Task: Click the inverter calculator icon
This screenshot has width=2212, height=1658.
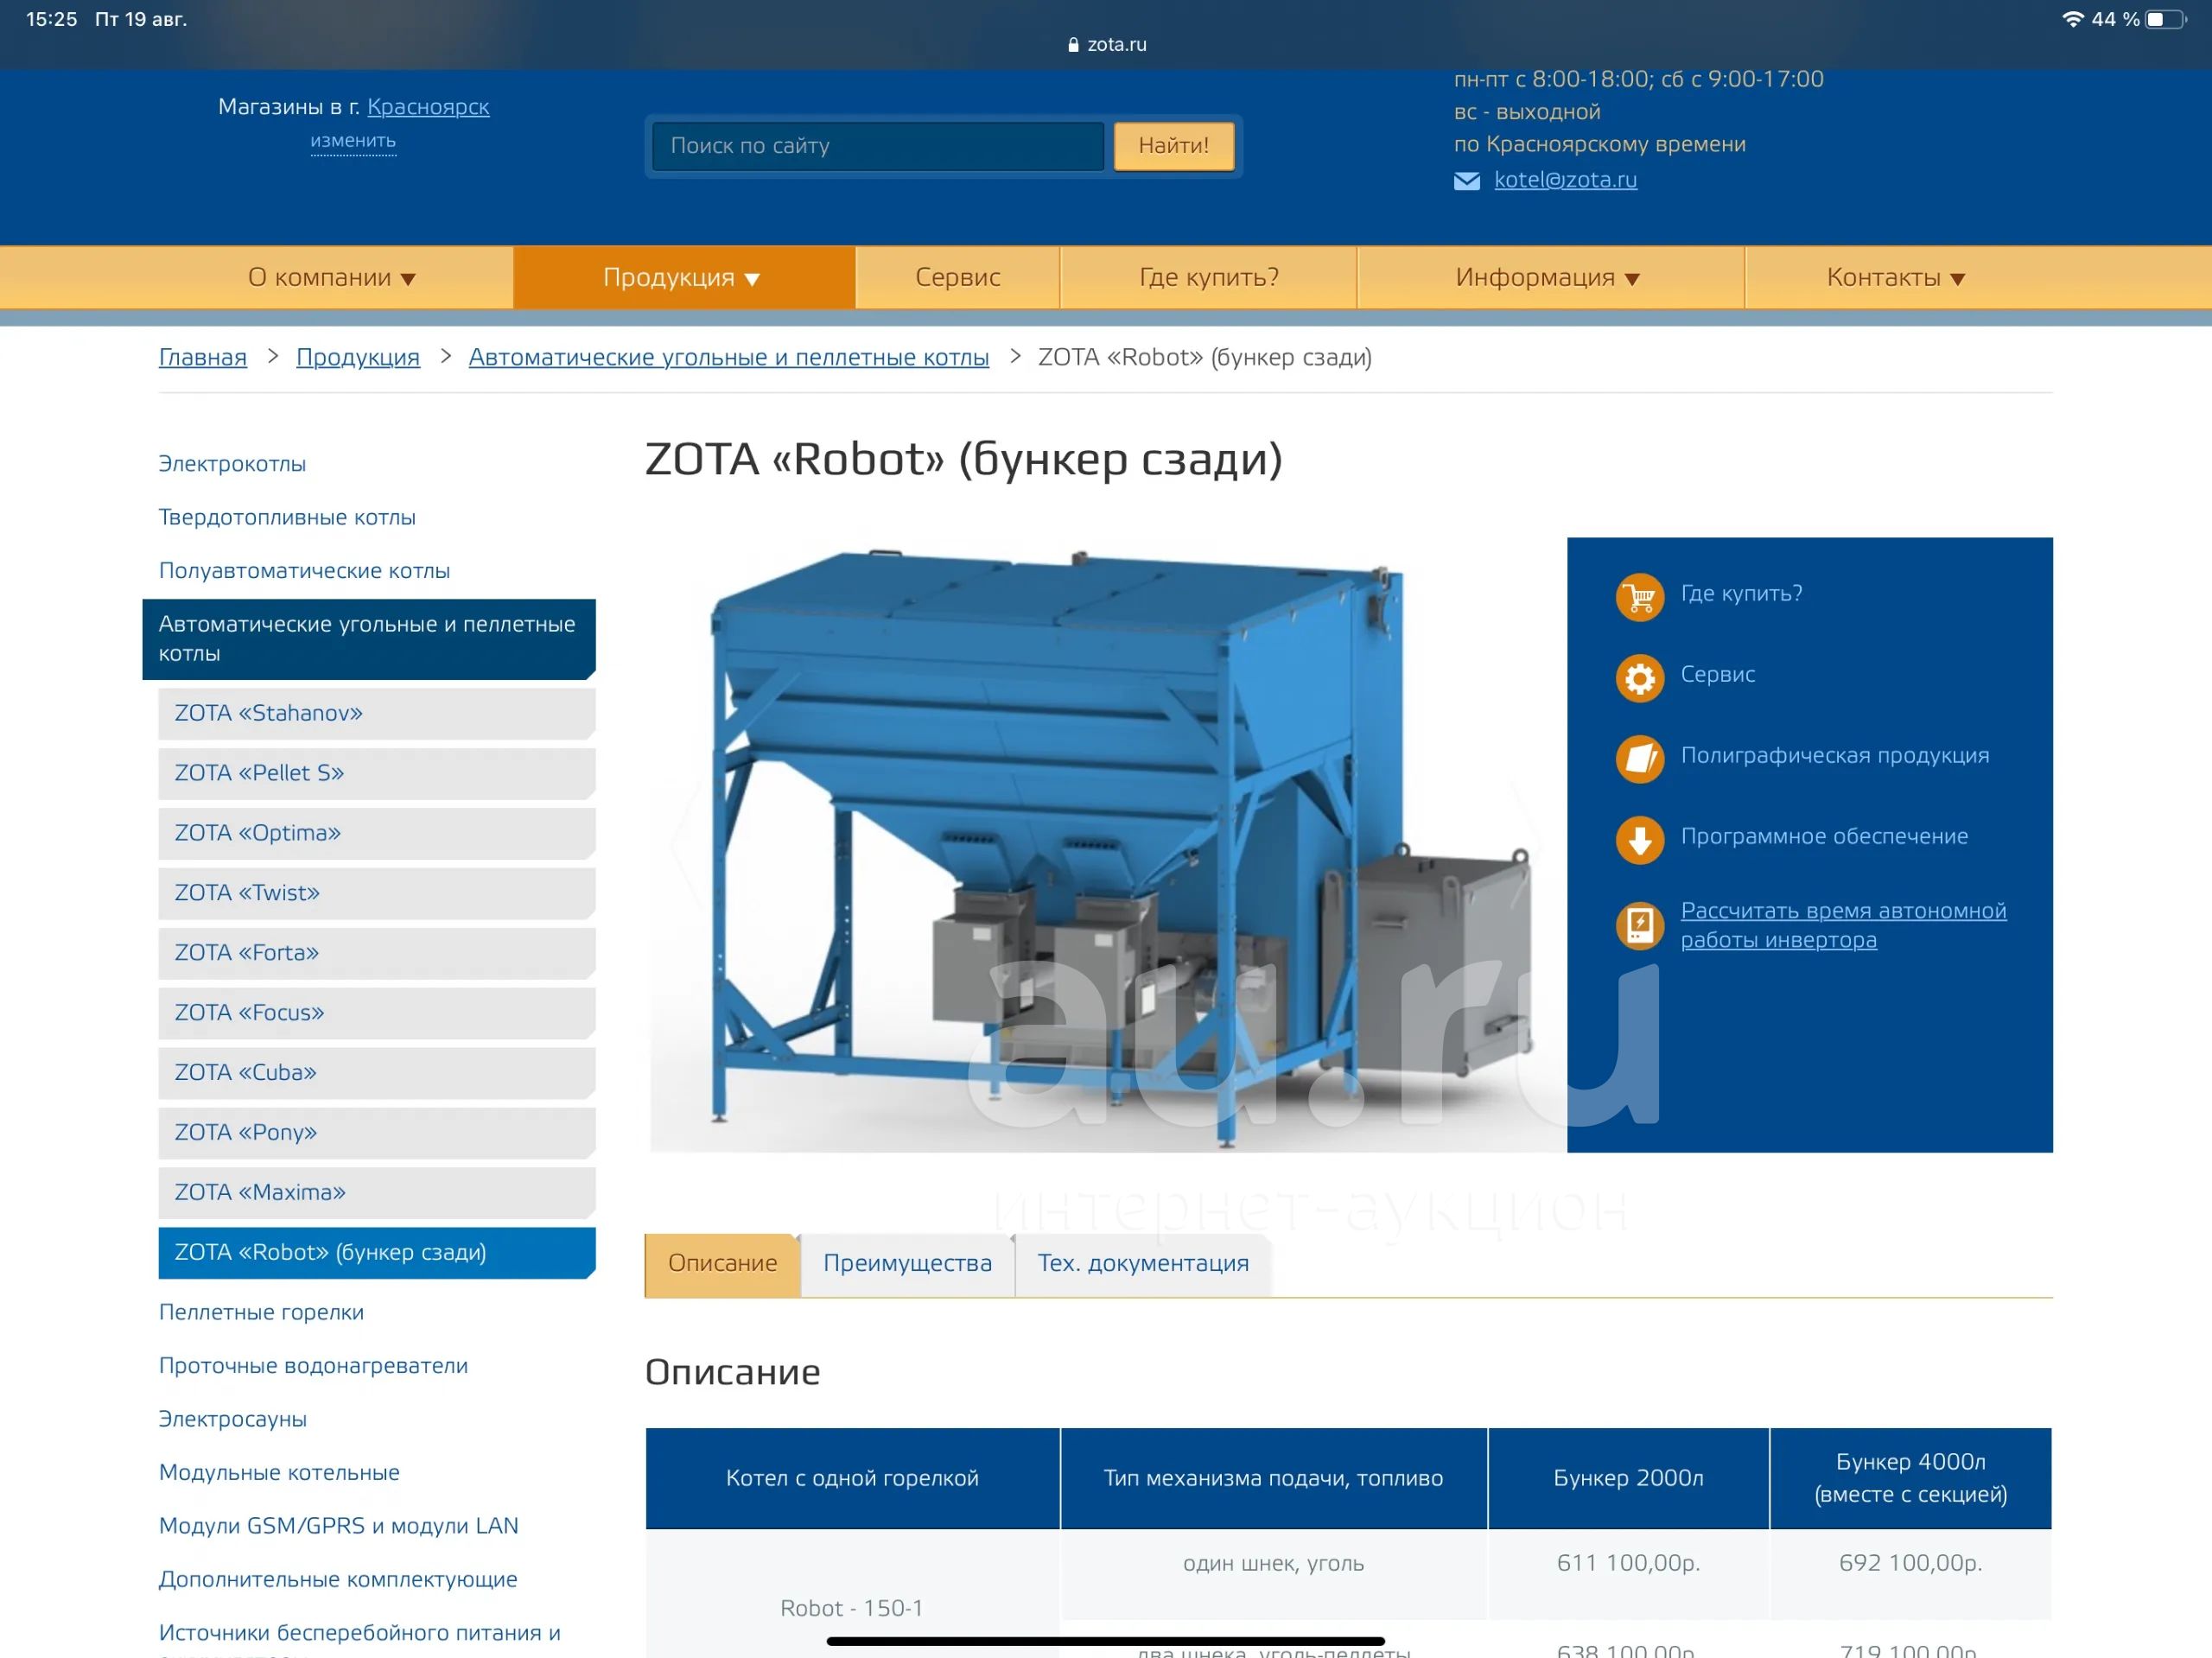Action: pyautogui.click(x=1639, y=925)
